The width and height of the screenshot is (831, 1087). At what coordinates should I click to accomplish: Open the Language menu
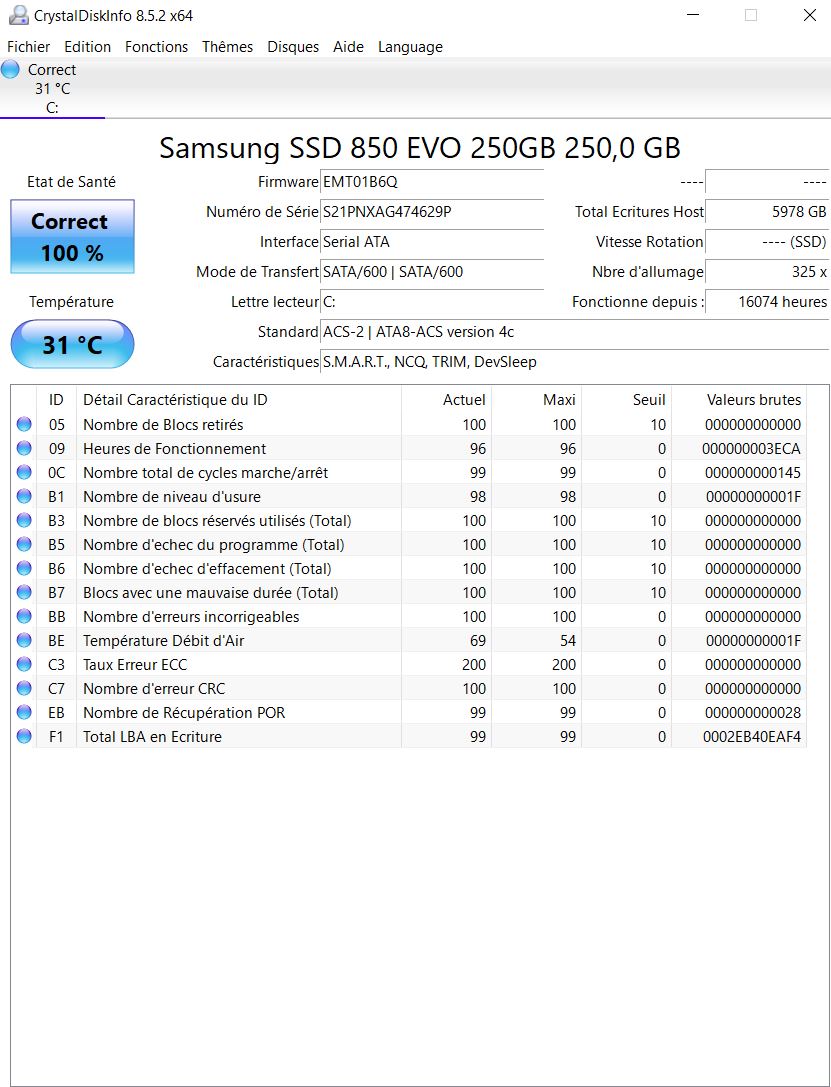tap(410, 47)
